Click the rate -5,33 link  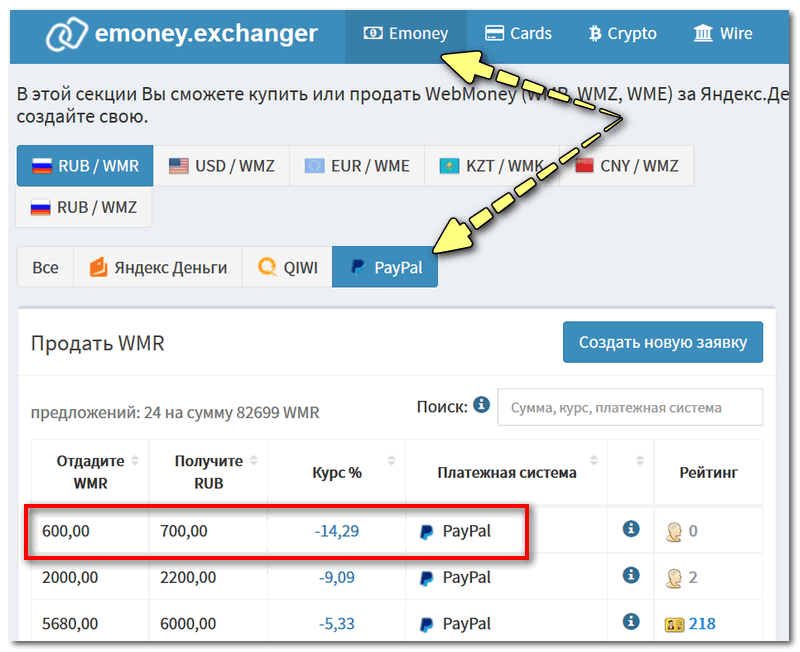[337, 624]
